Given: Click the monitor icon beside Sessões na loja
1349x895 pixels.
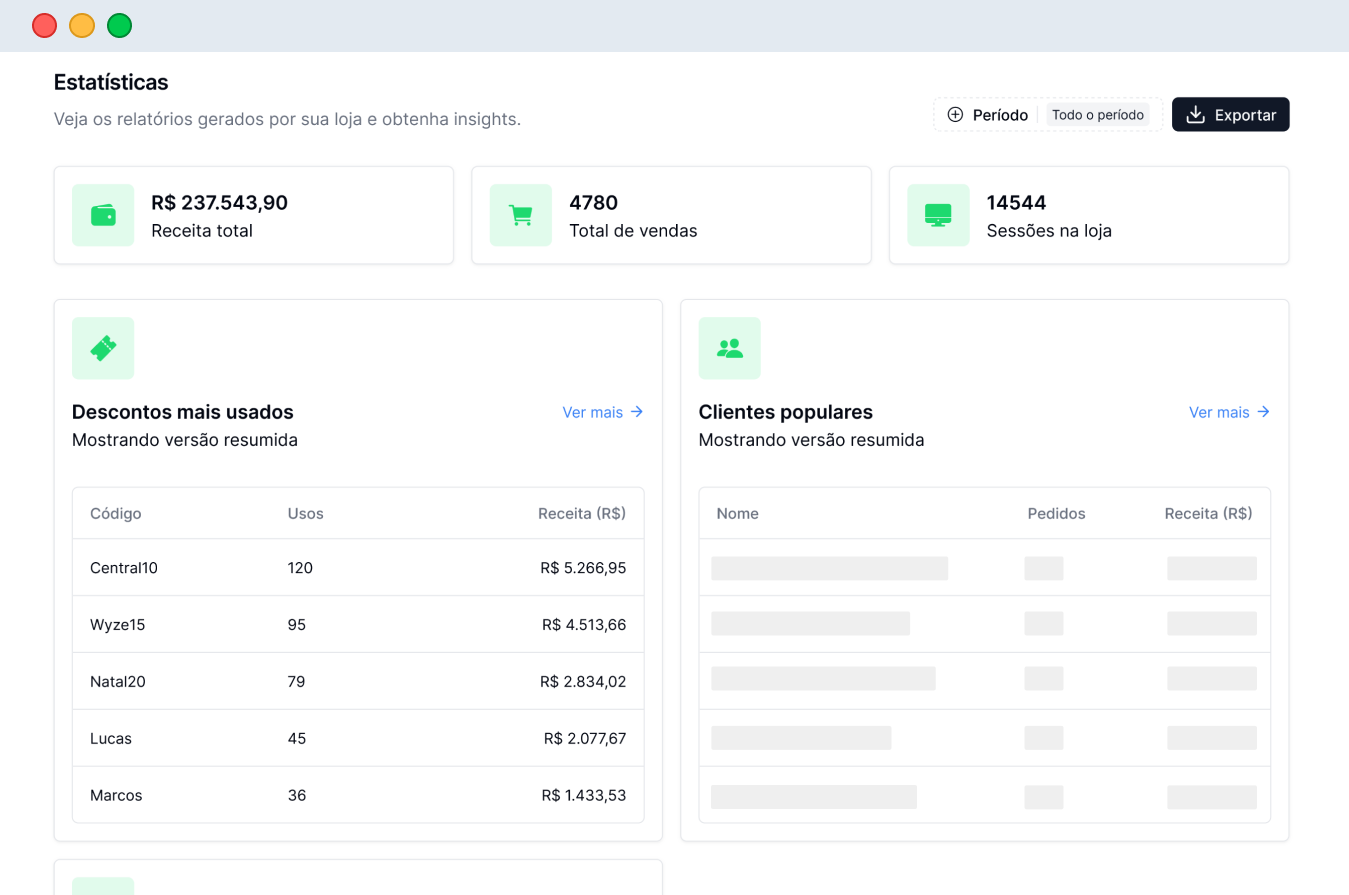Looking at the screenshot, I should click(x=938, y=215).
